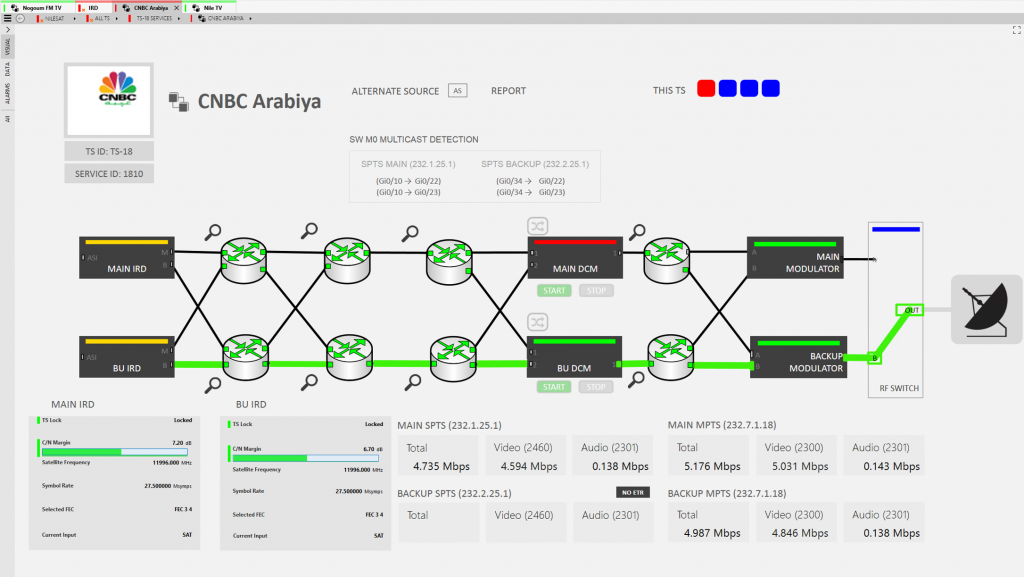The image size is (1024, 577).
Task: Expand the arrow after NILESAT breadcrumb
Action: [x=74, y=18]
